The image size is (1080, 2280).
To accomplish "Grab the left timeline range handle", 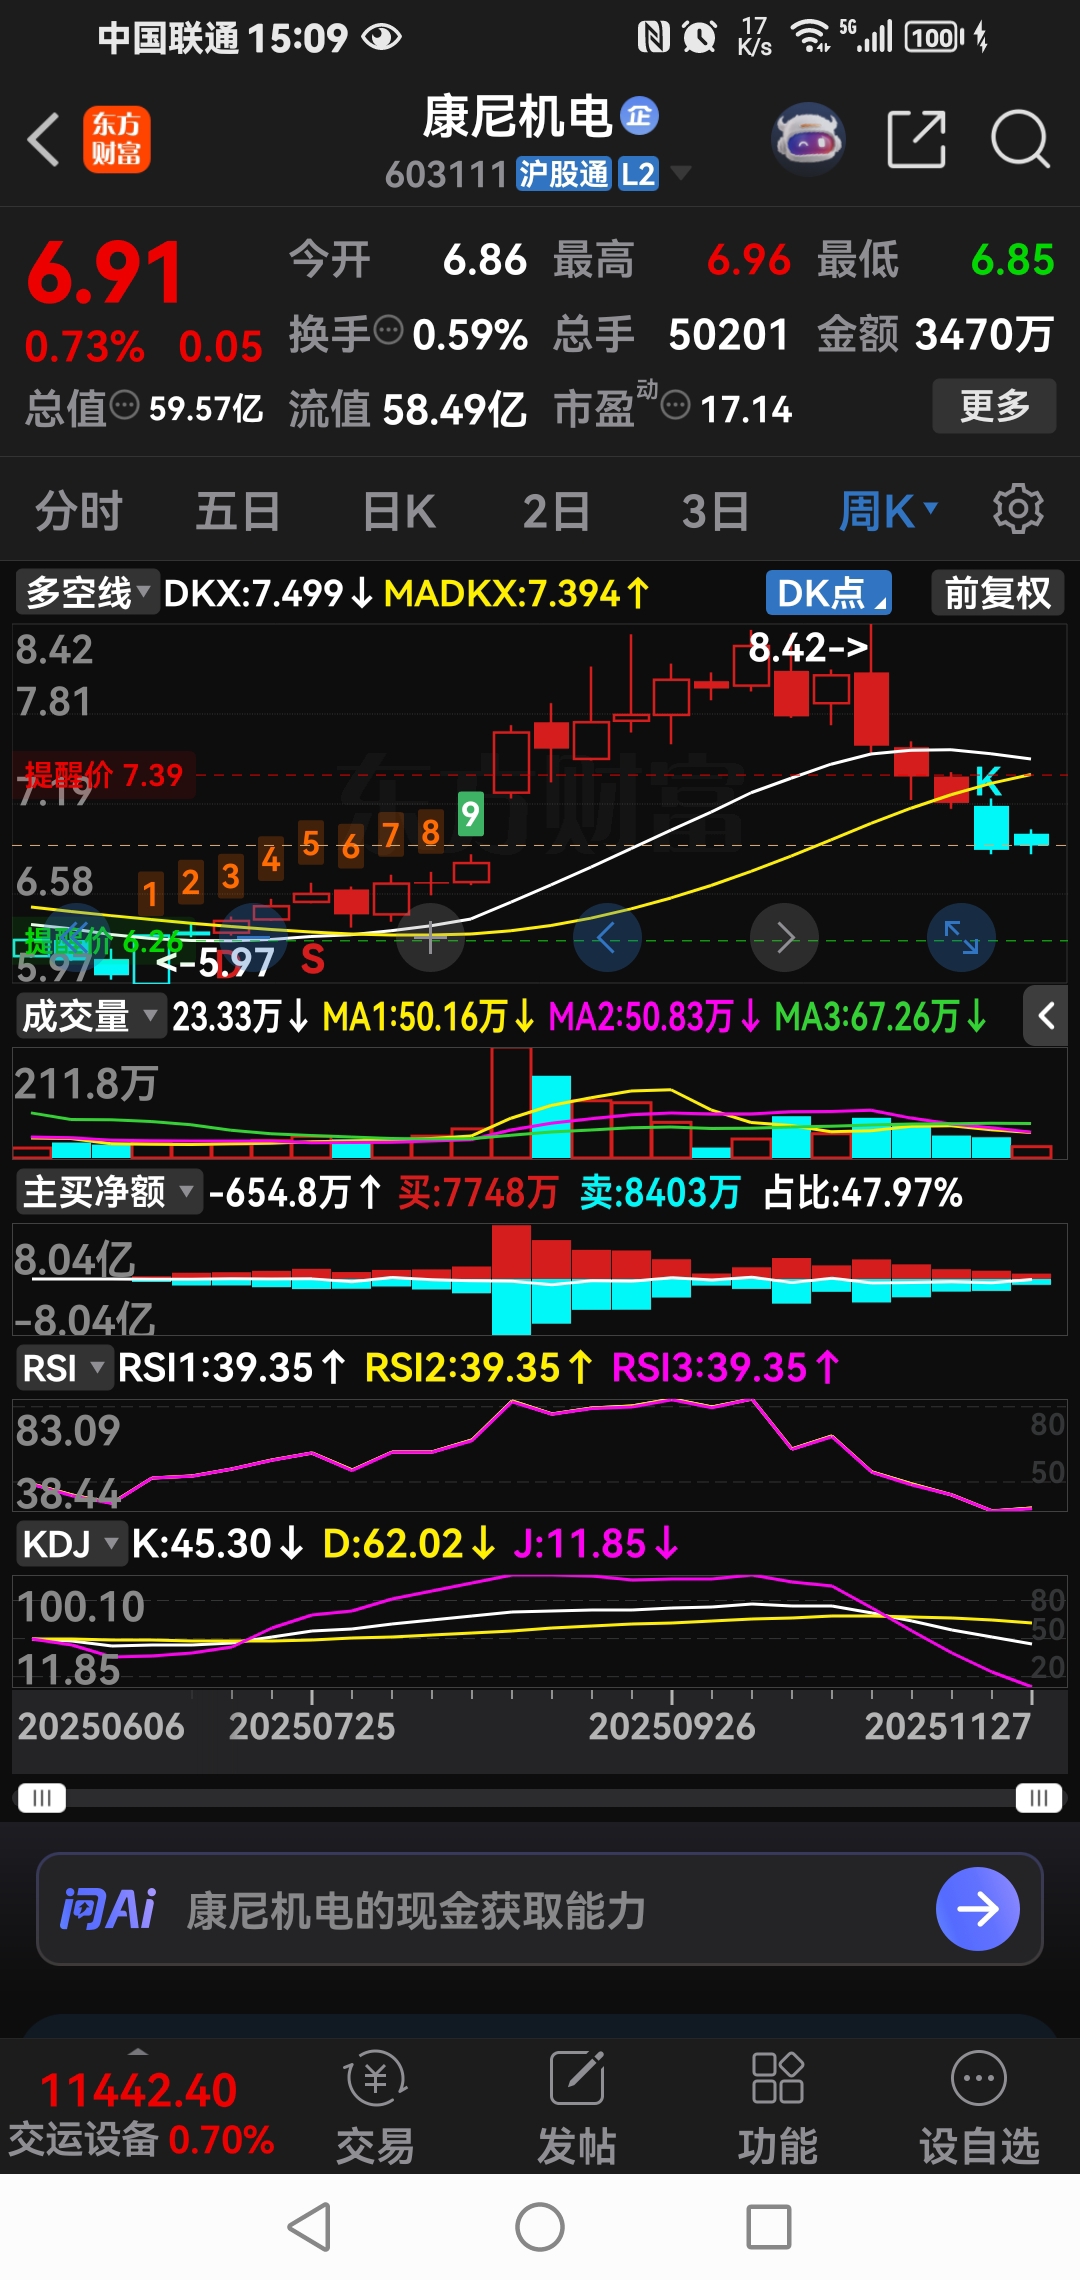I will (41, 1798).
